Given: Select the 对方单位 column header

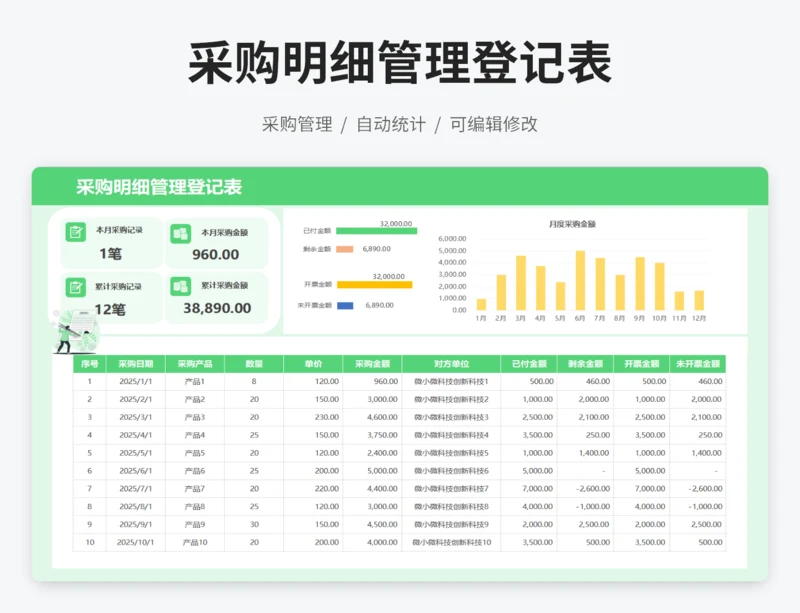Looking at the screenshot, I should click(452, 364).
